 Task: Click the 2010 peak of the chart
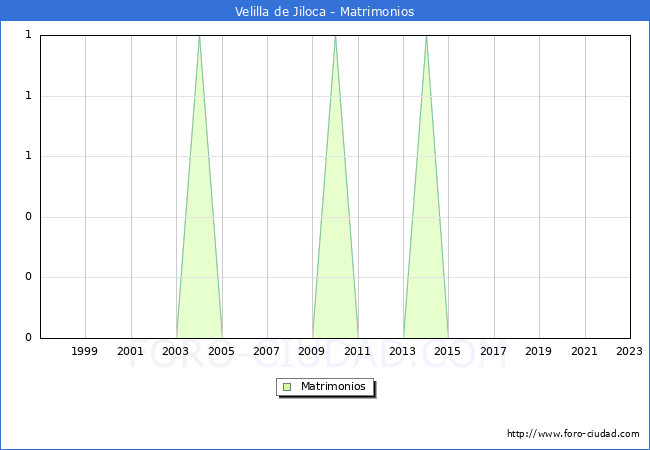coord(335,37)
